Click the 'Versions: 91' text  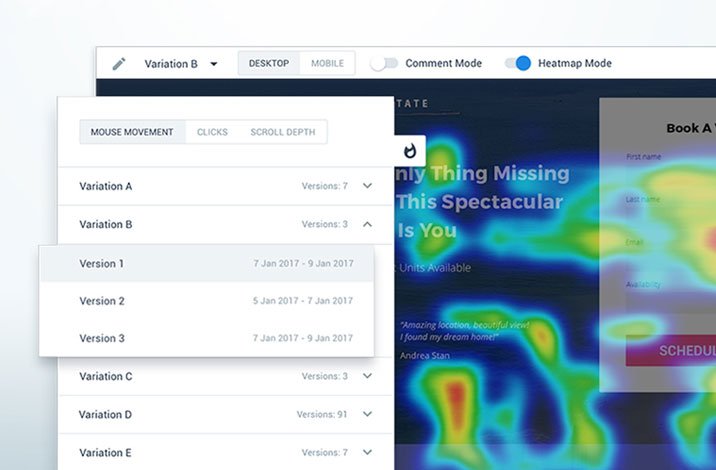click(x=322, y=414)
